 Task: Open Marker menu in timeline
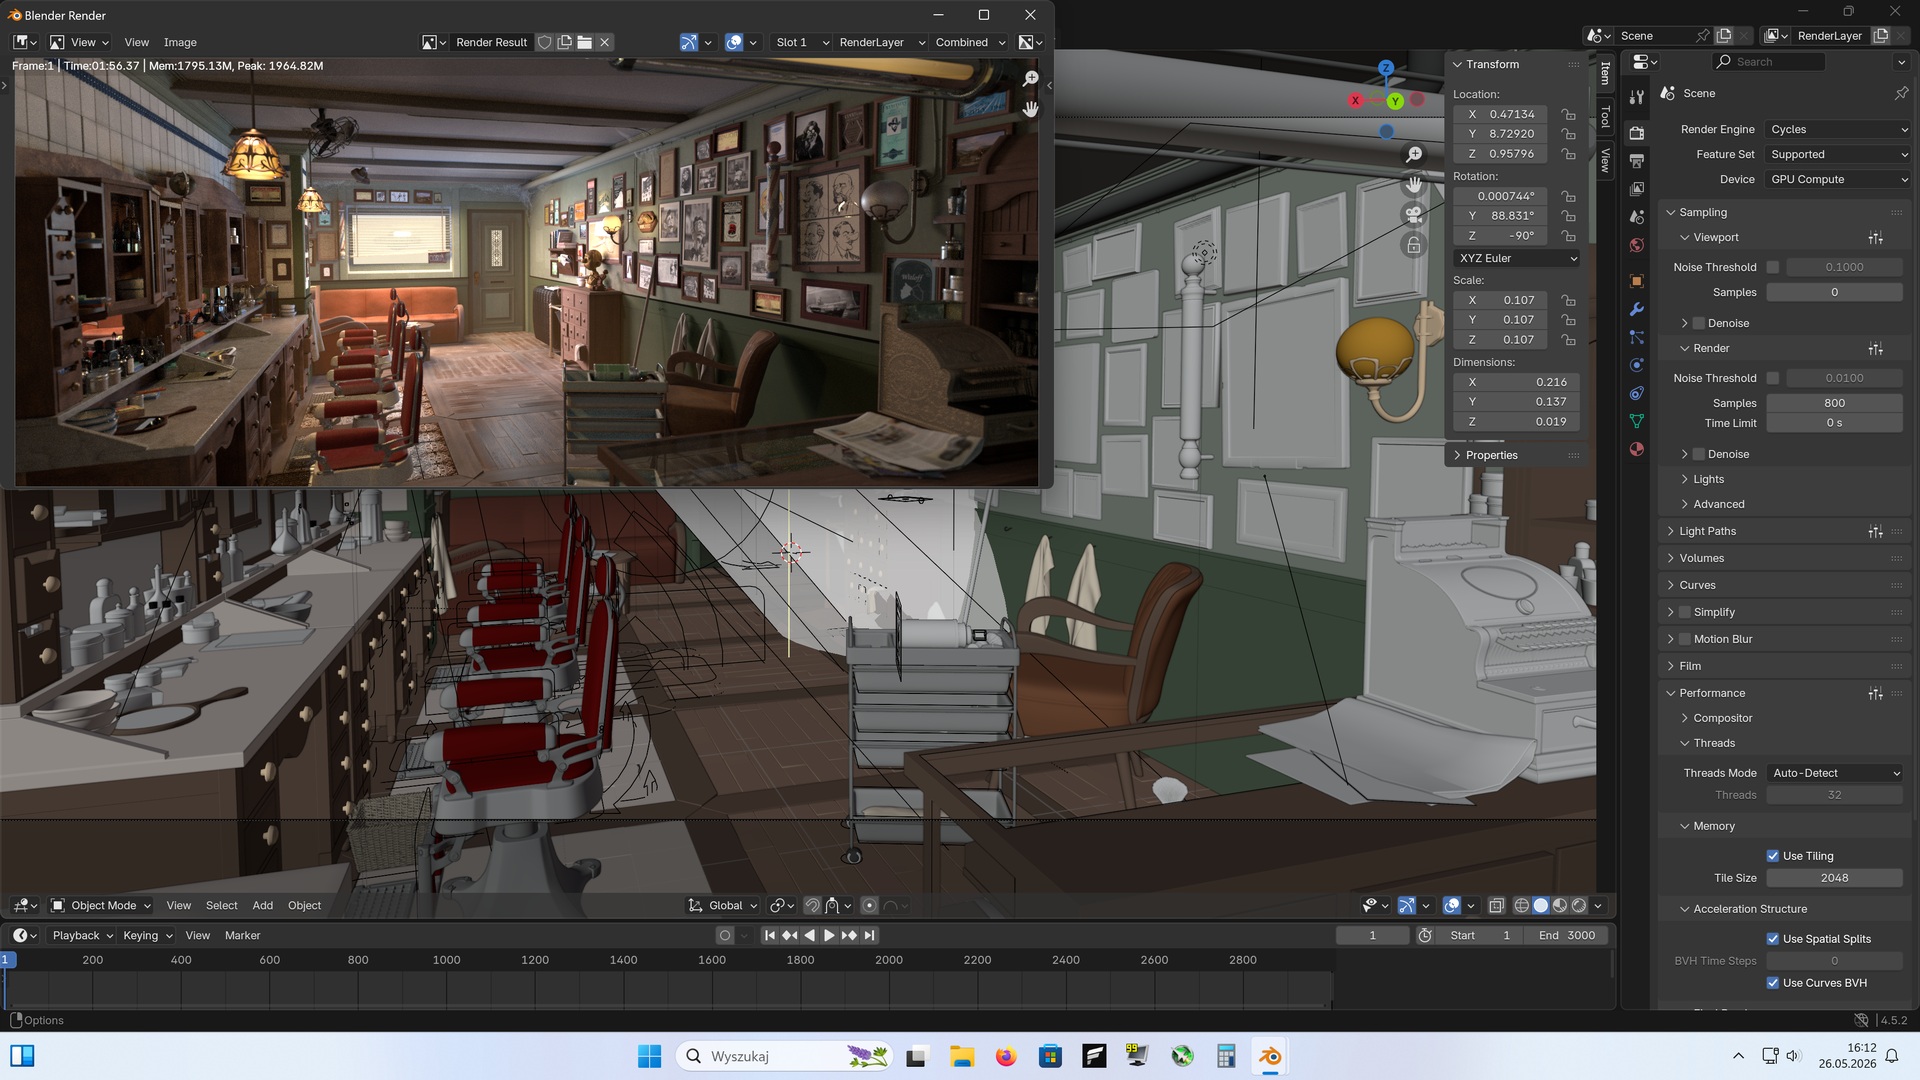pyautogui.click(x=242, y=936)
